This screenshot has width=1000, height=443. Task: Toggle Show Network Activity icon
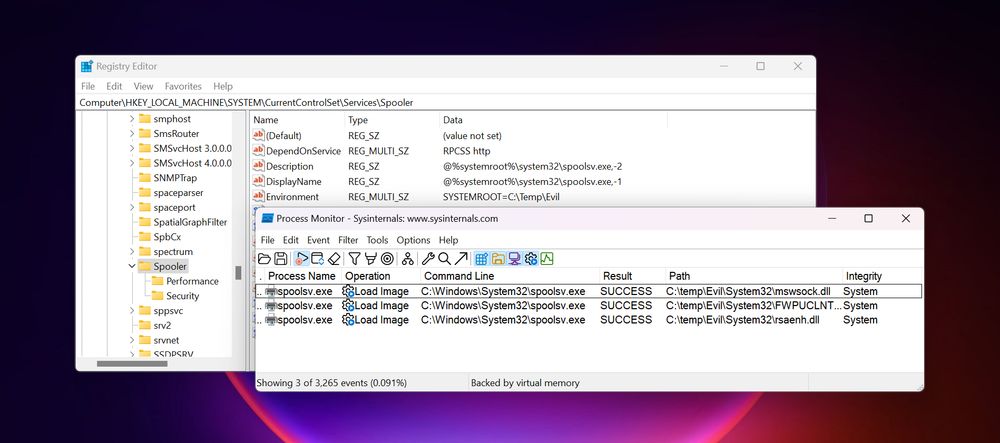(x=514, y=259)
